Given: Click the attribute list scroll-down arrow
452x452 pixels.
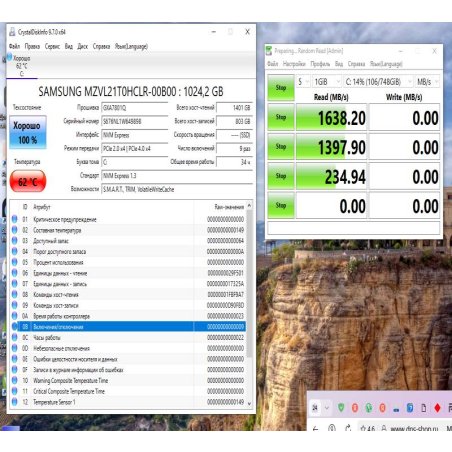Looking at the screenshot, I should coord(249,403).
